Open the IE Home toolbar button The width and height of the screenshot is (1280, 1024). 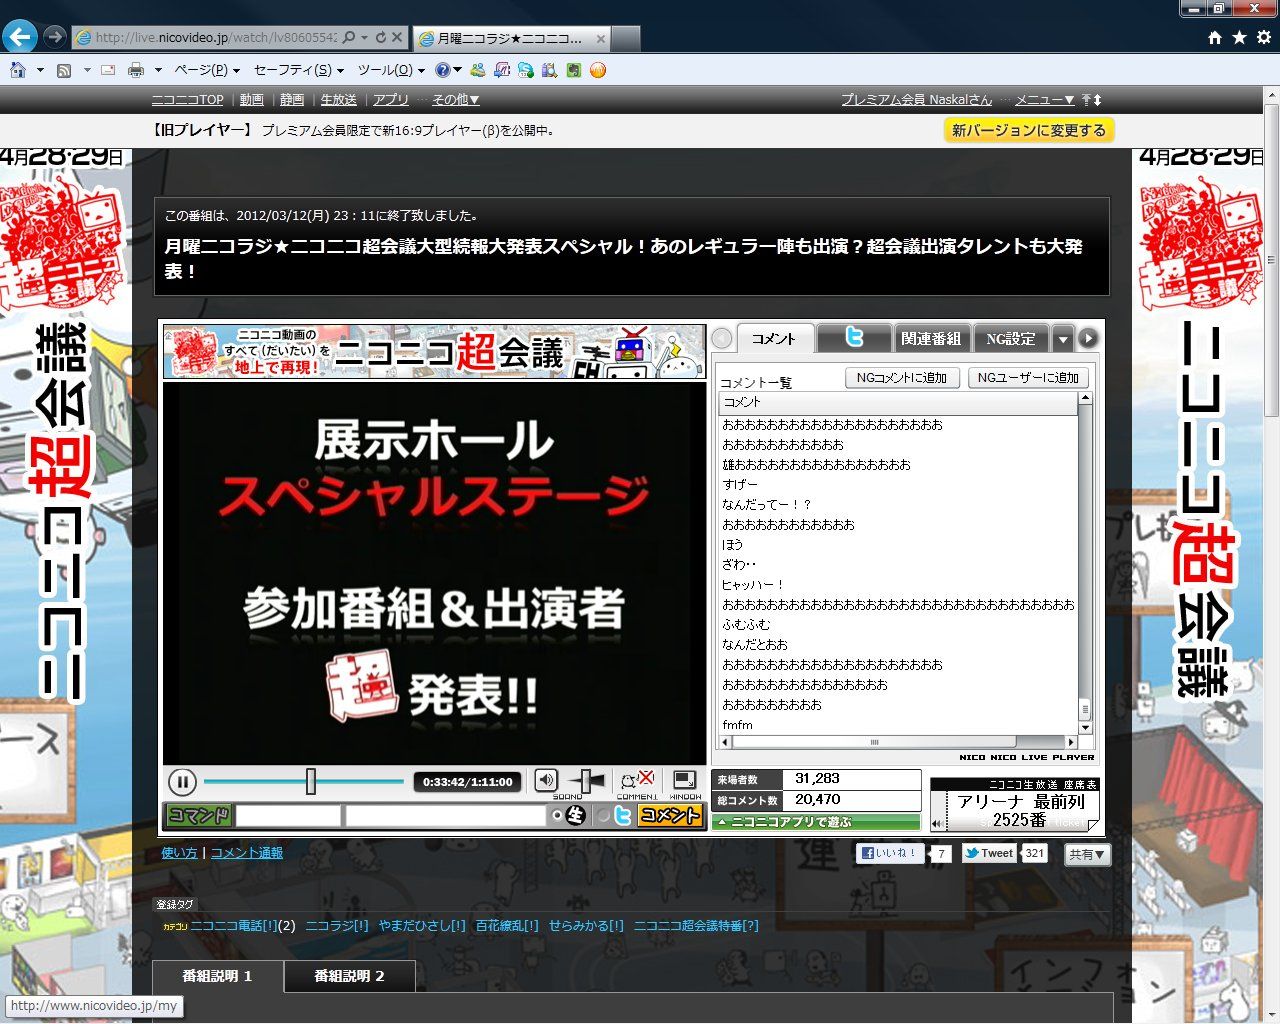pos(18,70)
